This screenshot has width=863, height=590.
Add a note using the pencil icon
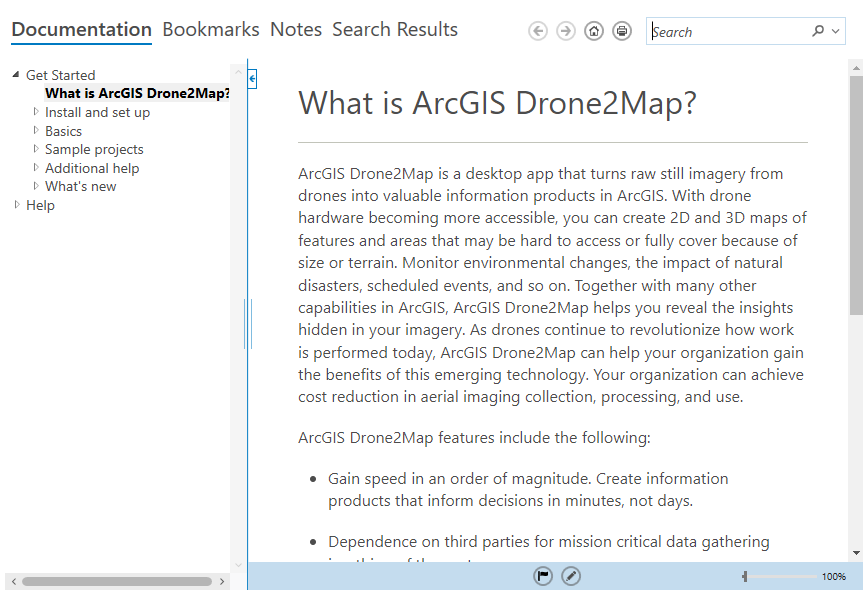(570, 575)
